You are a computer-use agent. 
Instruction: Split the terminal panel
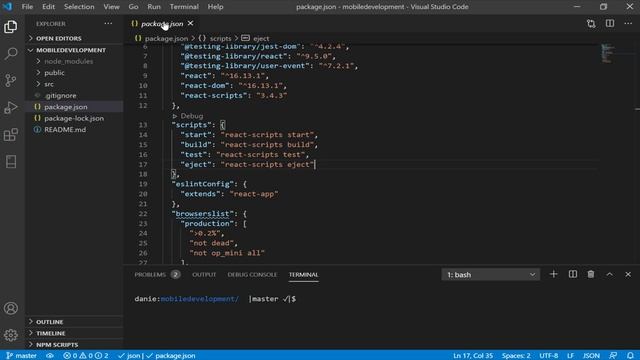pyautogui.click(x=573, y=274)
